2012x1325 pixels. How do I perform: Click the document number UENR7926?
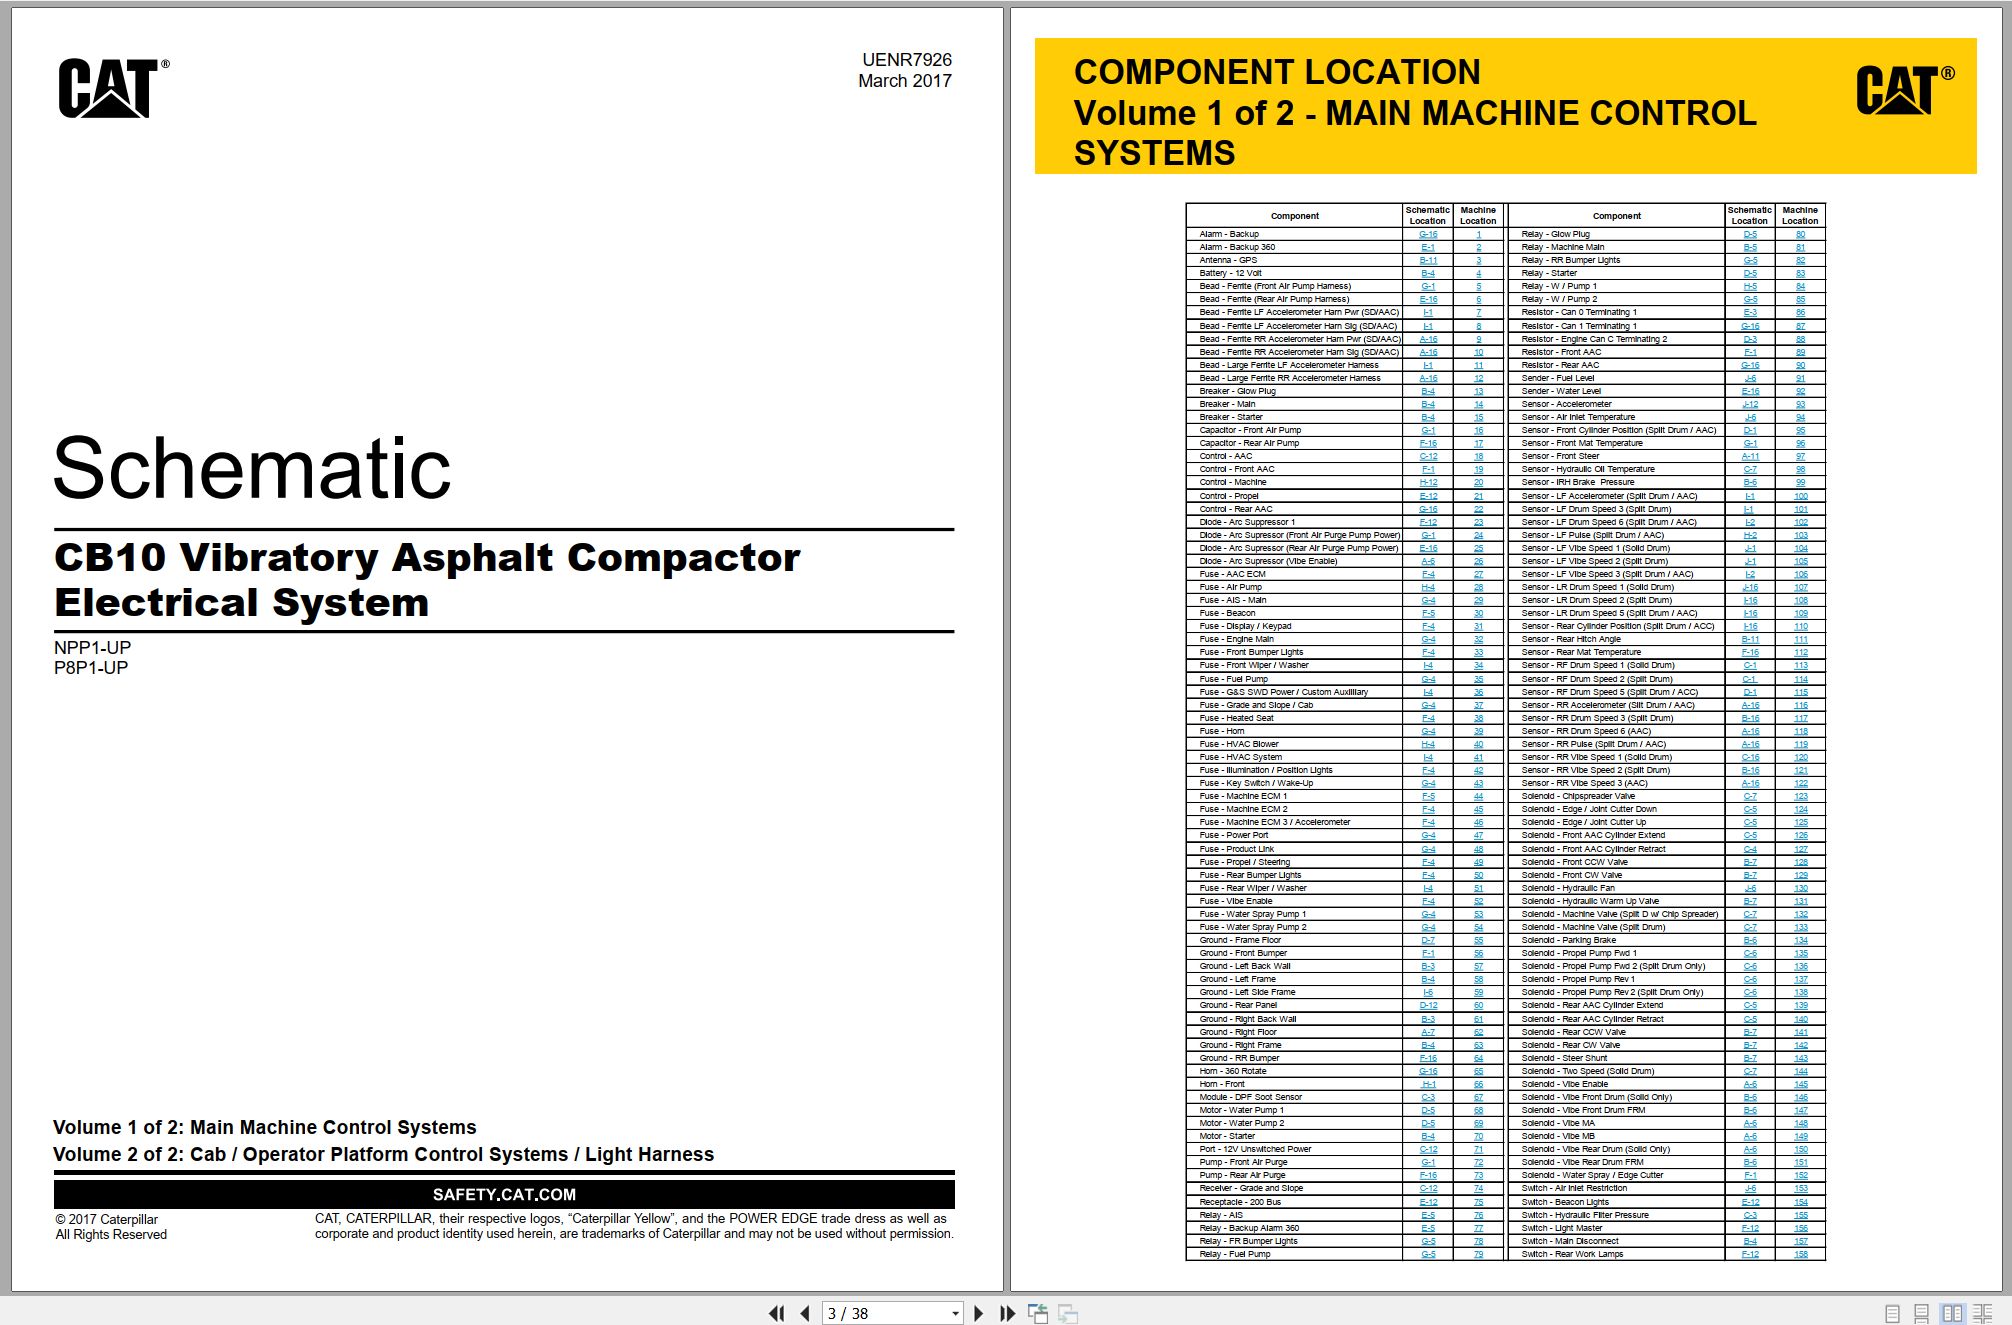point(906,60)
